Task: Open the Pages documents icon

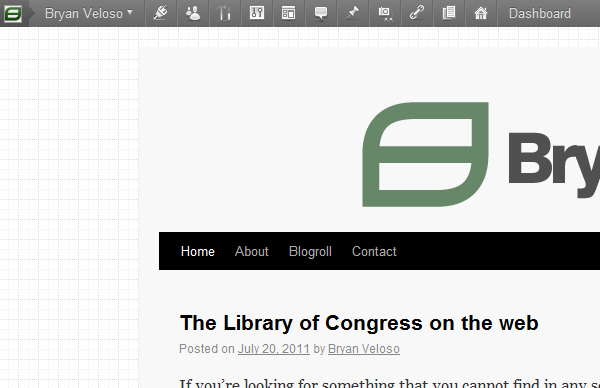Action: 449,13
